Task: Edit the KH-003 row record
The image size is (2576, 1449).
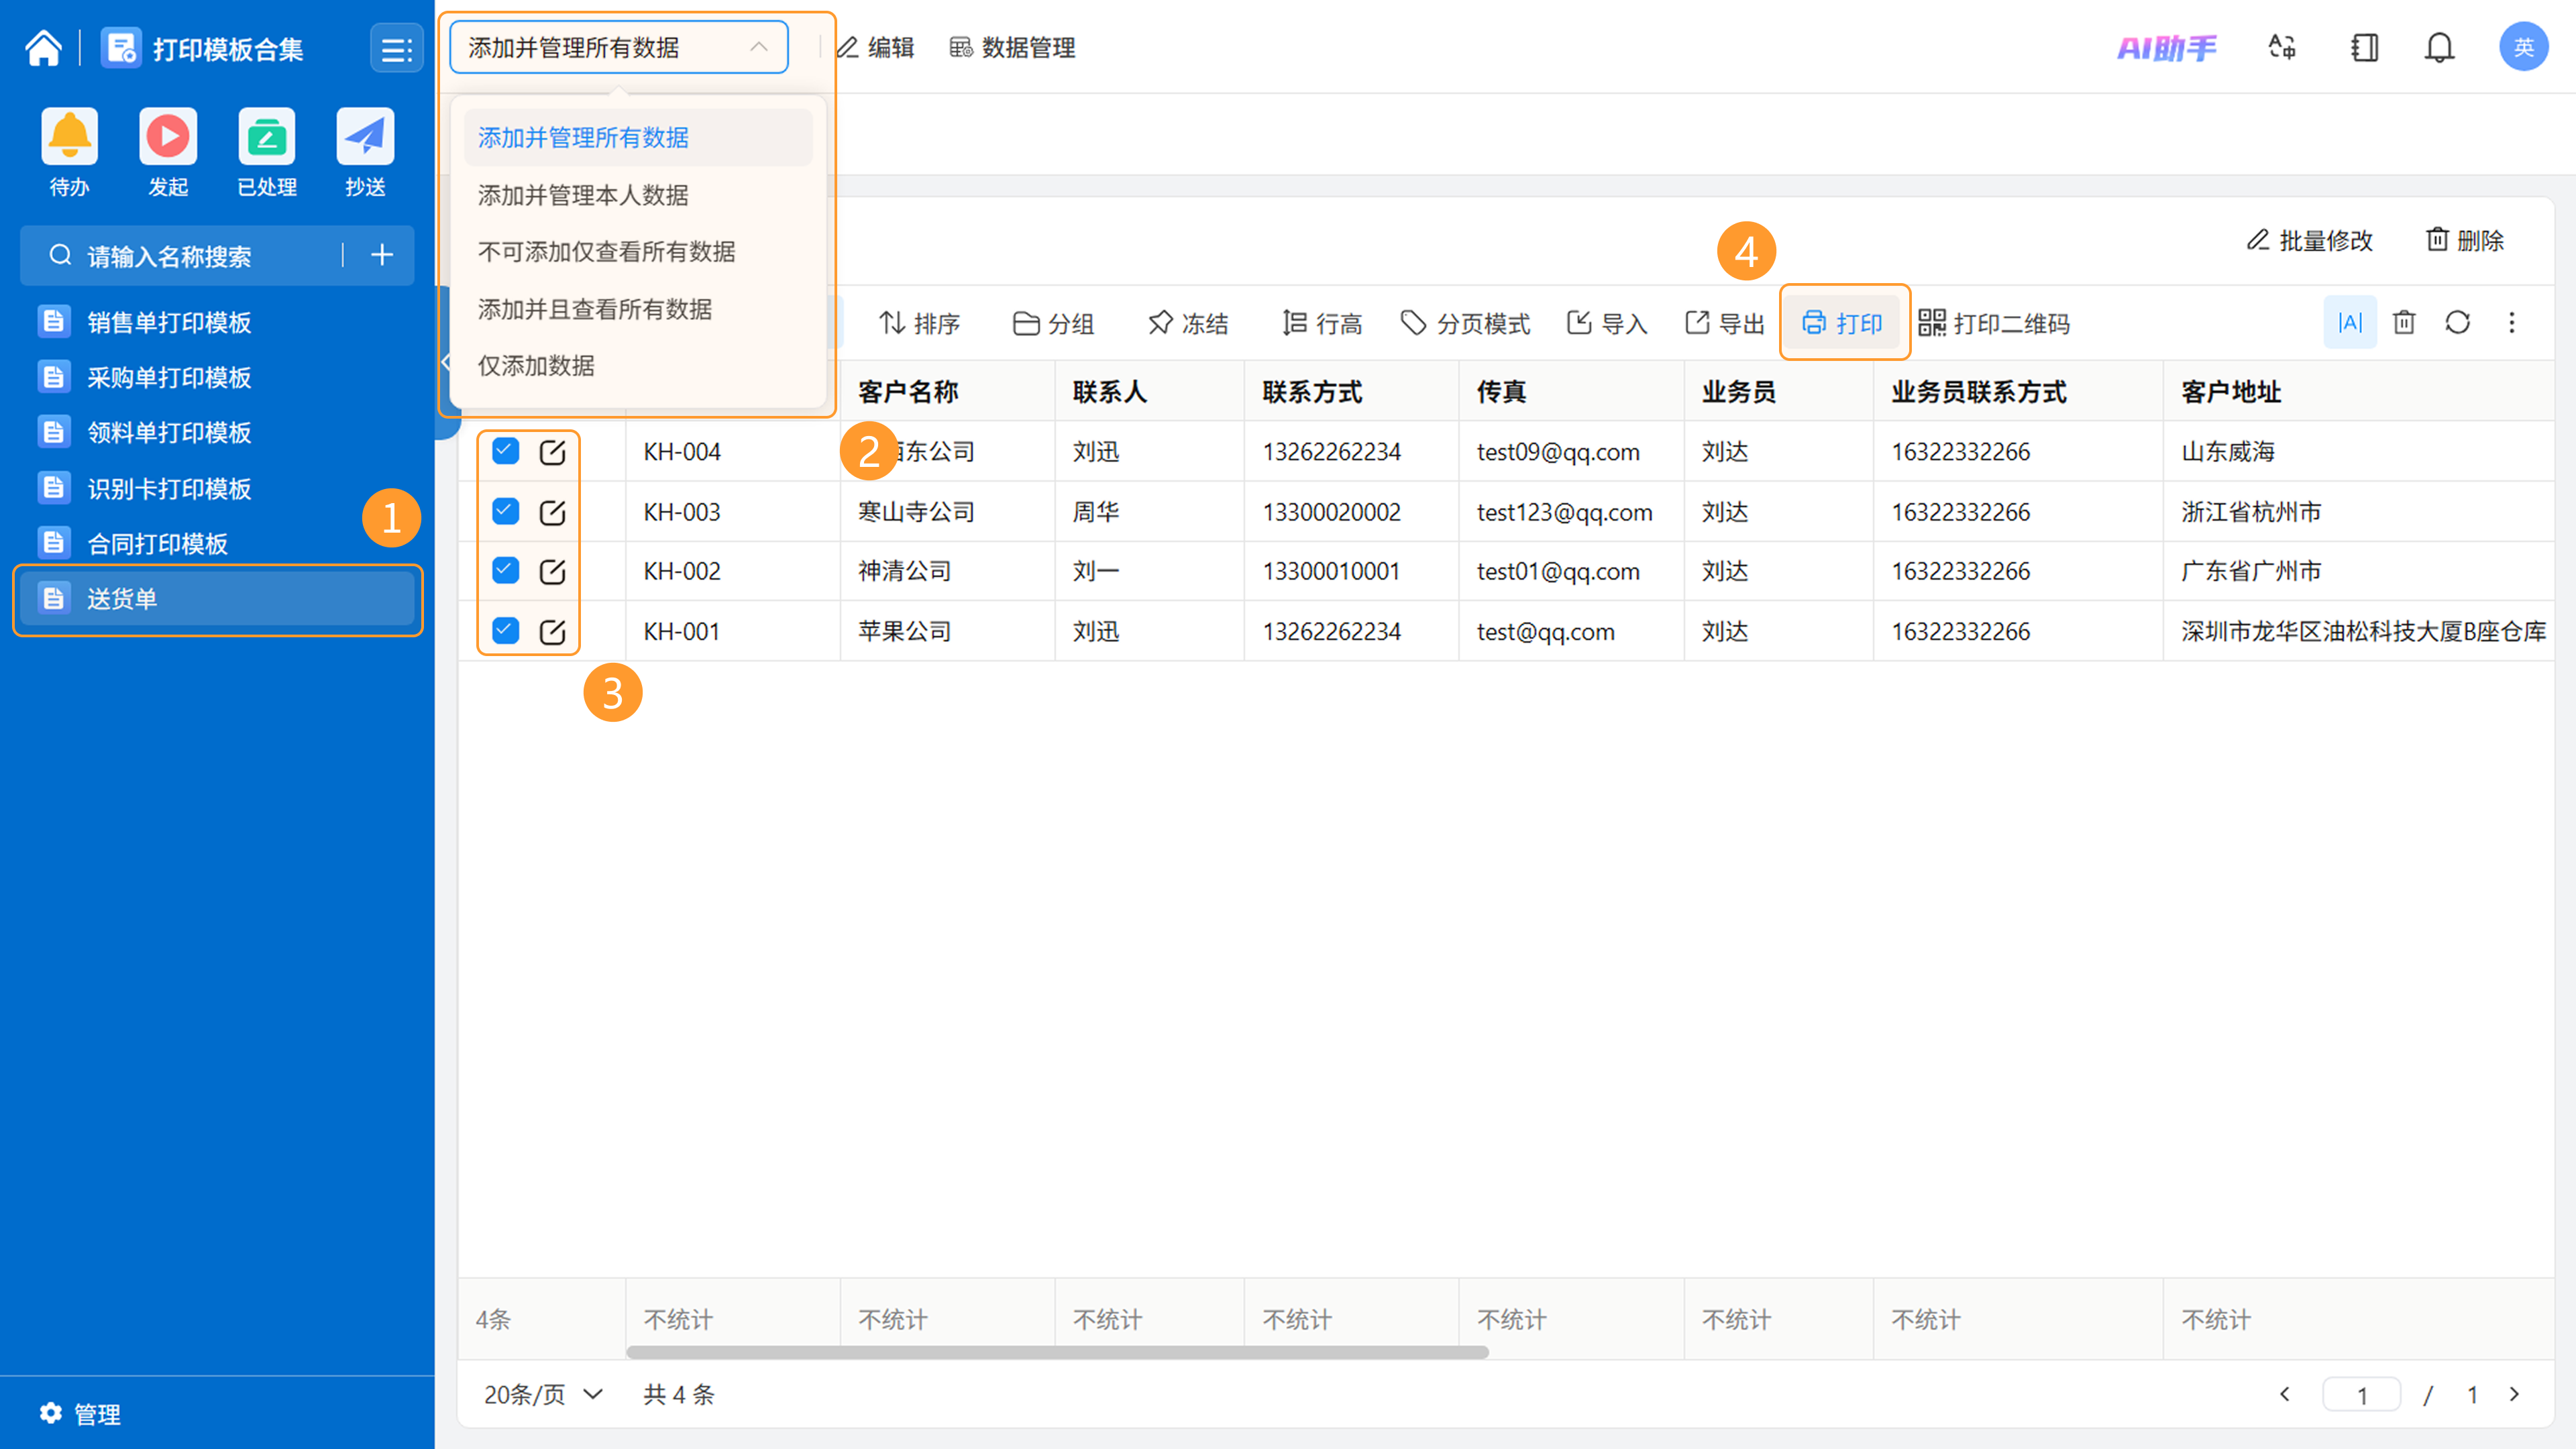Action: [552, 512]
